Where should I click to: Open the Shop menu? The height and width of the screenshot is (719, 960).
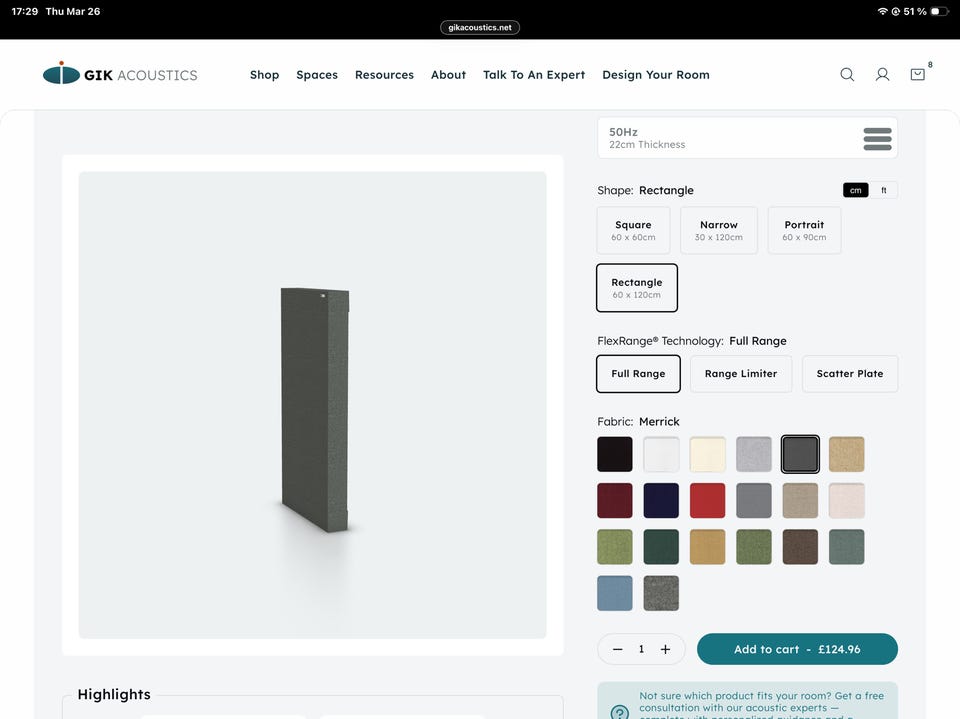click(x=264, y=75)
